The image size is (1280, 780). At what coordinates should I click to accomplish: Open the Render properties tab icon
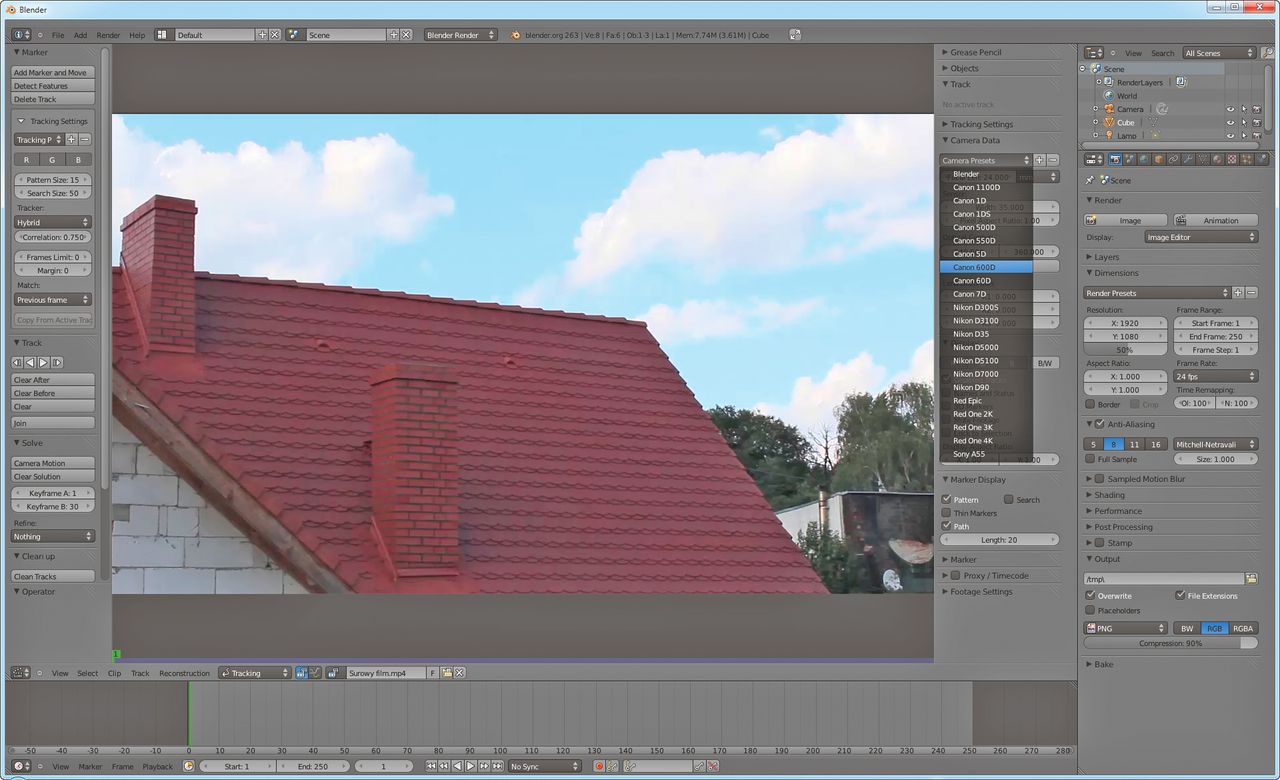(x=1115, y=159)
